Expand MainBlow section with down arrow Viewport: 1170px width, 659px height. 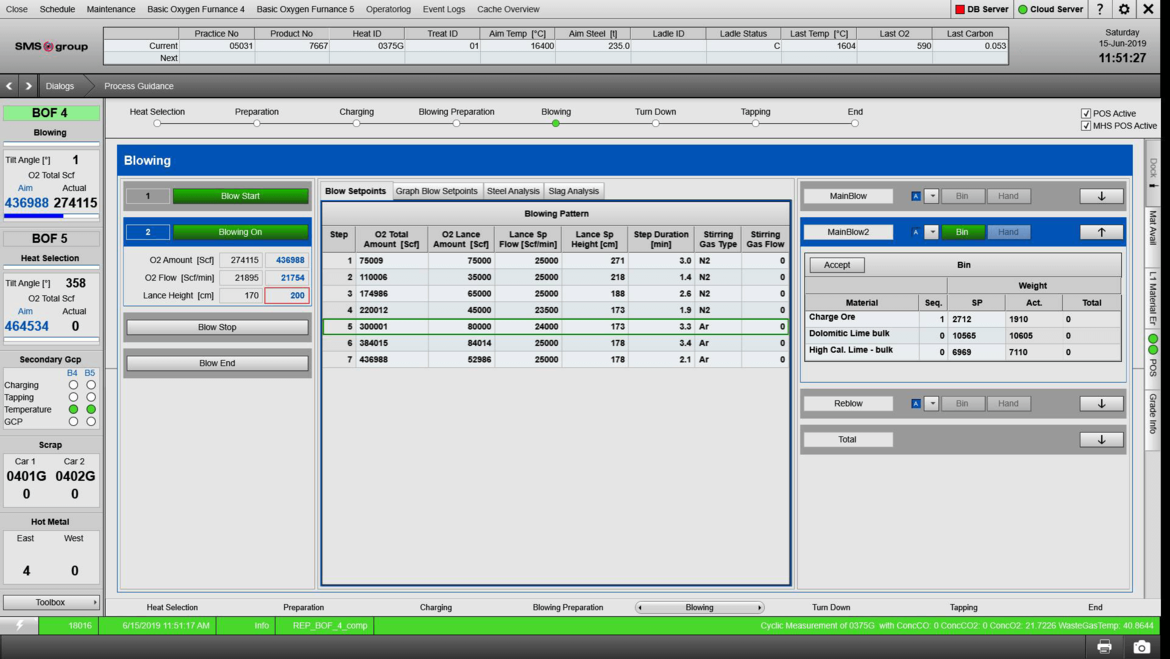coord(1101,196)
